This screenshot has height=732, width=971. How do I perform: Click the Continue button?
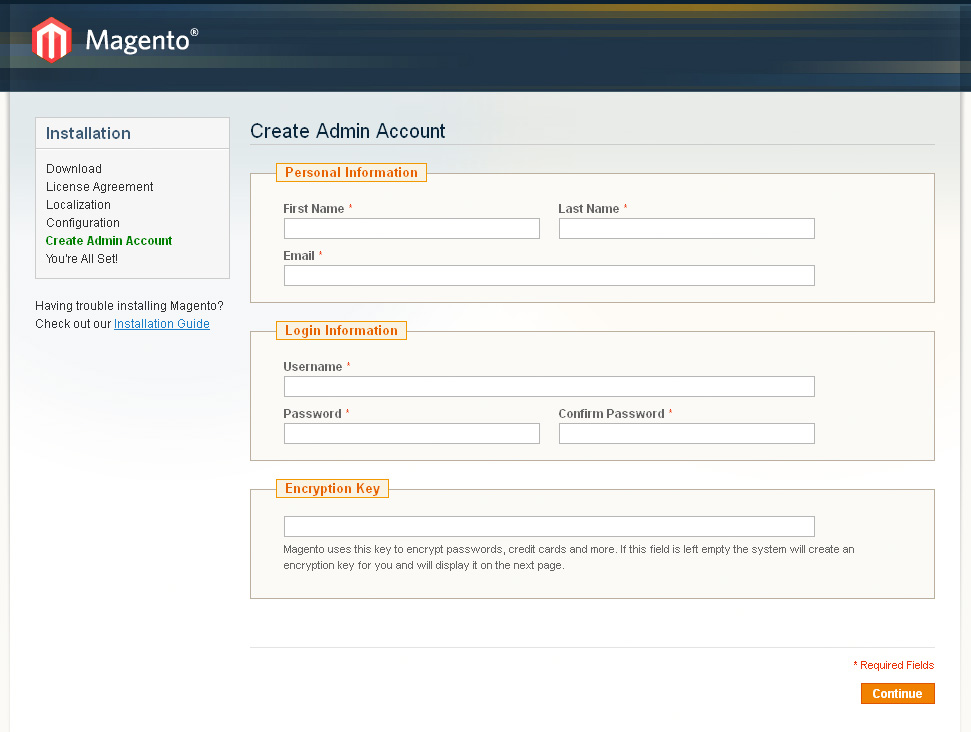pos(897,694)
